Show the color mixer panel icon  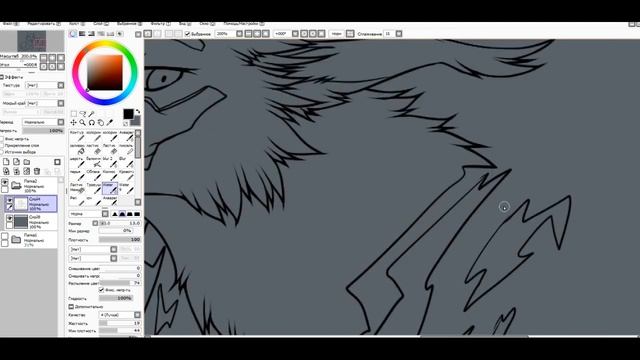[x=101, y=34]
